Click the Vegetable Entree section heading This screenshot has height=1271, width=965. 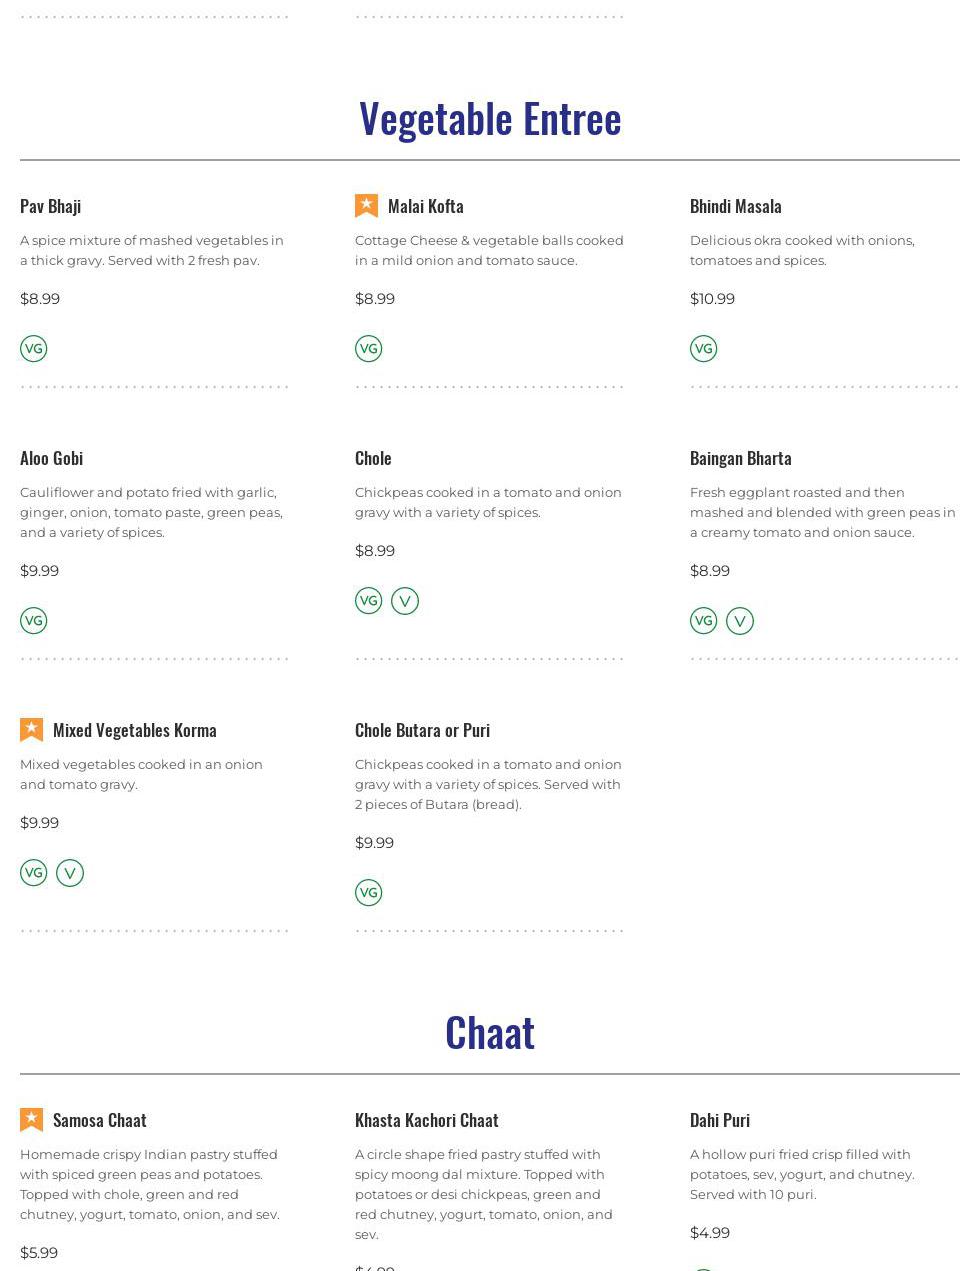(490, 118)
